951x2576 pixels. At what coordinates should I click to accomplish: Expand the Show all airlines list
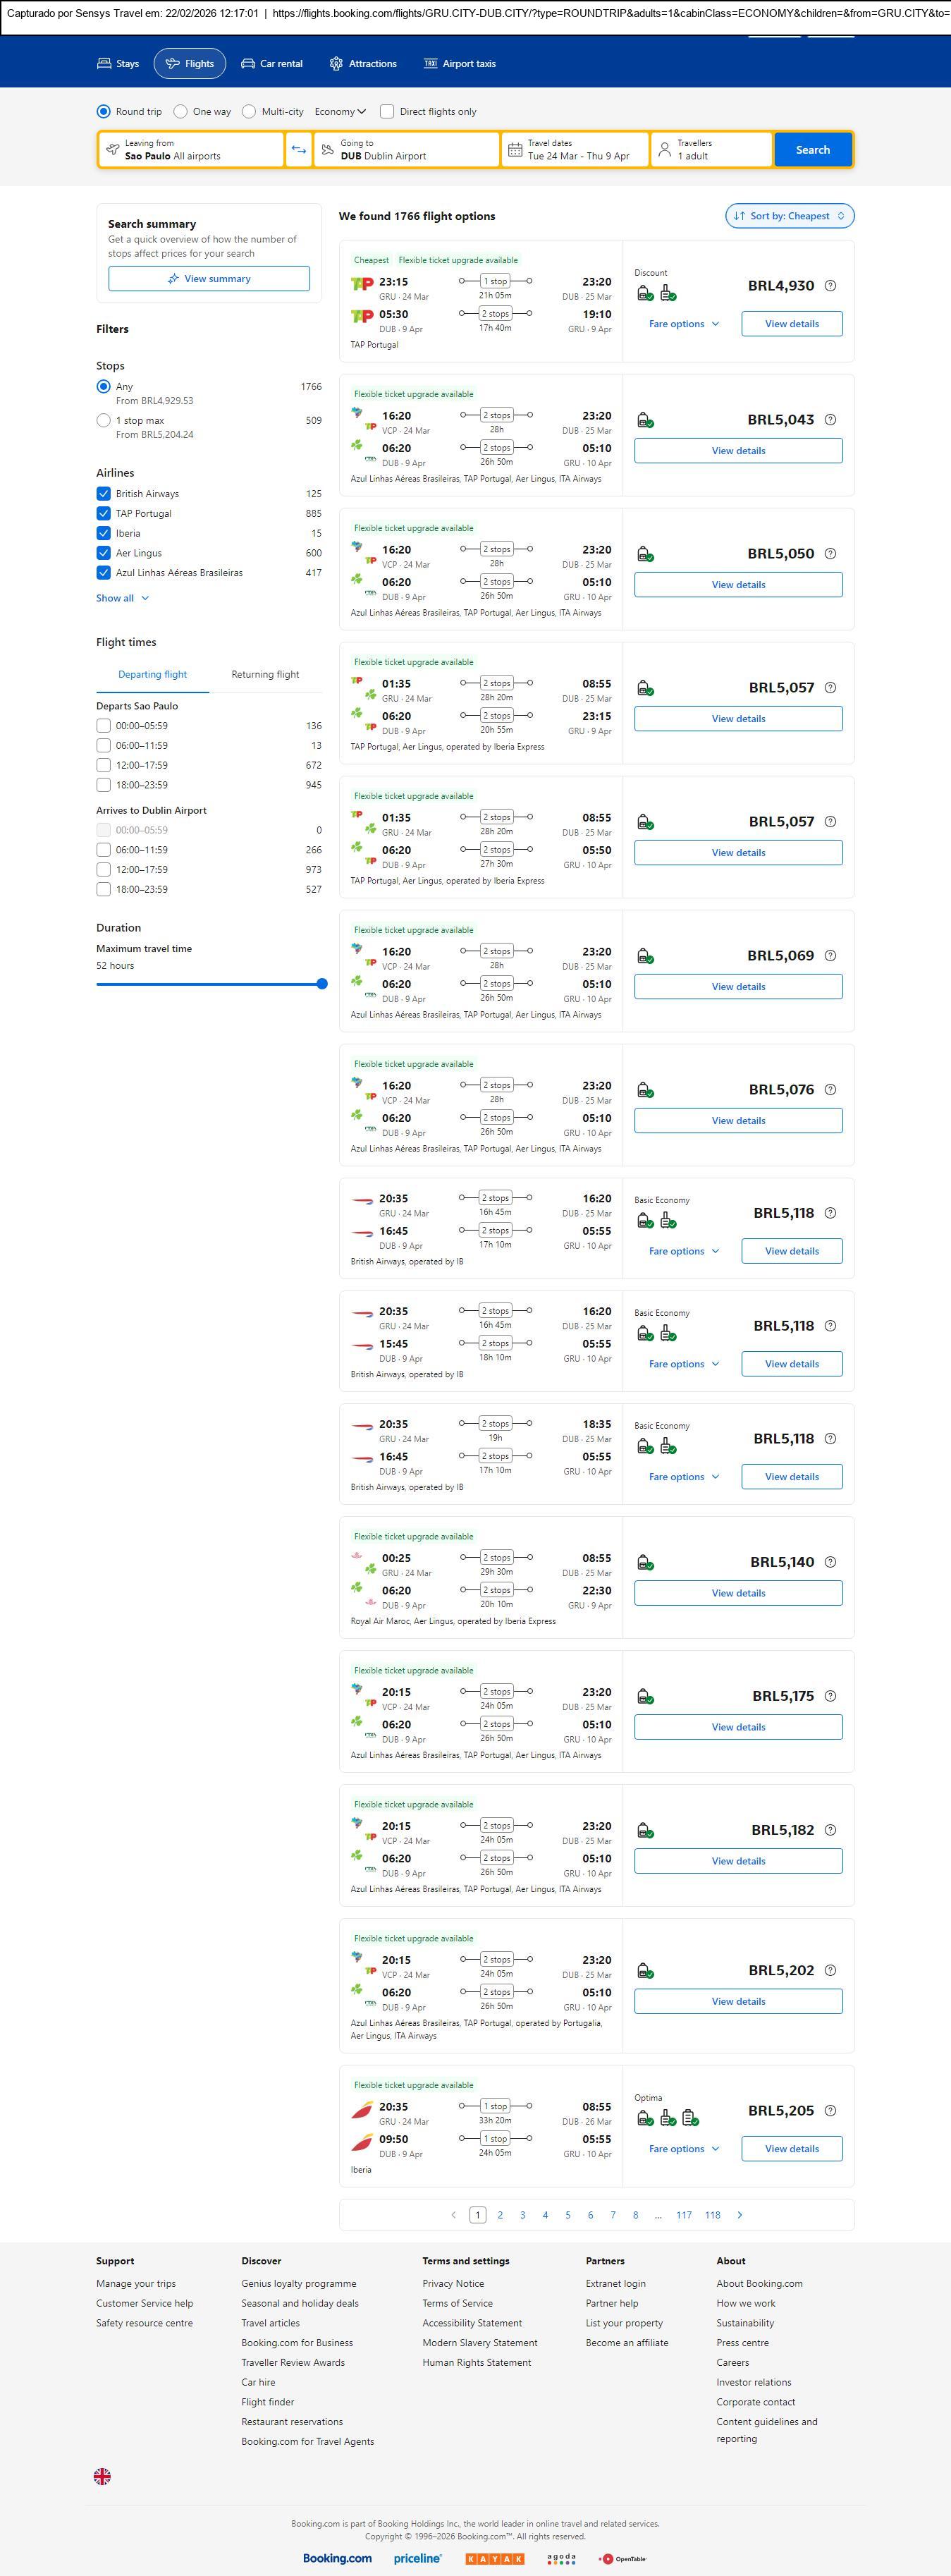pos(122,598)
